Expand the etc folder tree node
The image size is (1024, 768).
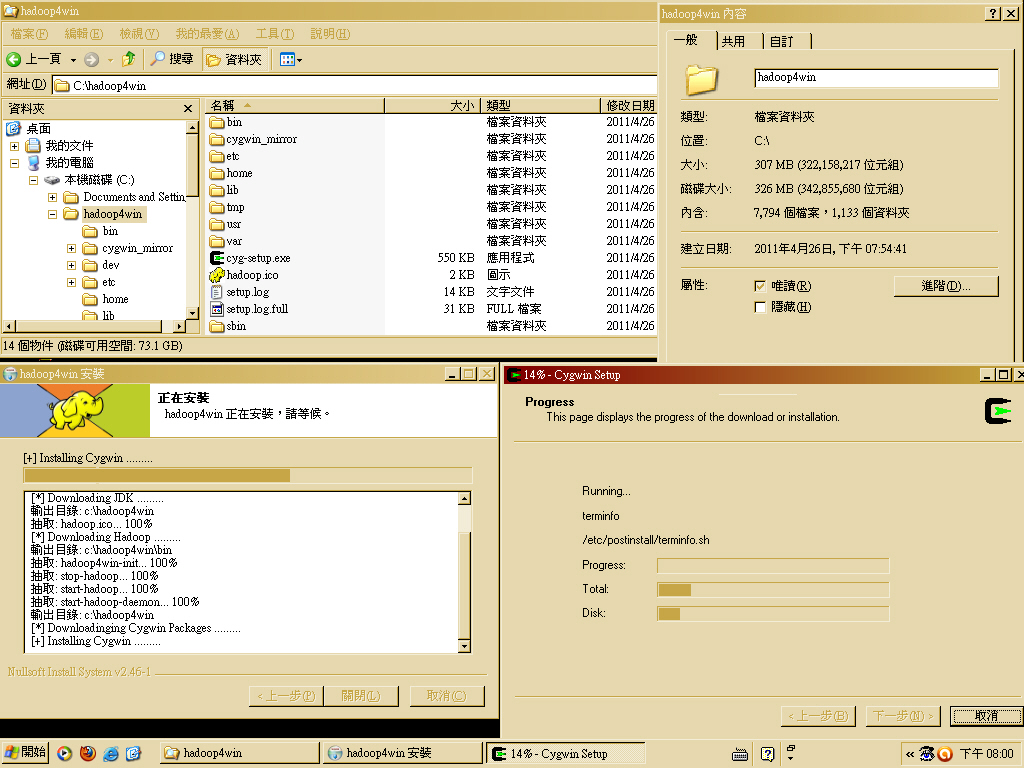pos(71,282)
